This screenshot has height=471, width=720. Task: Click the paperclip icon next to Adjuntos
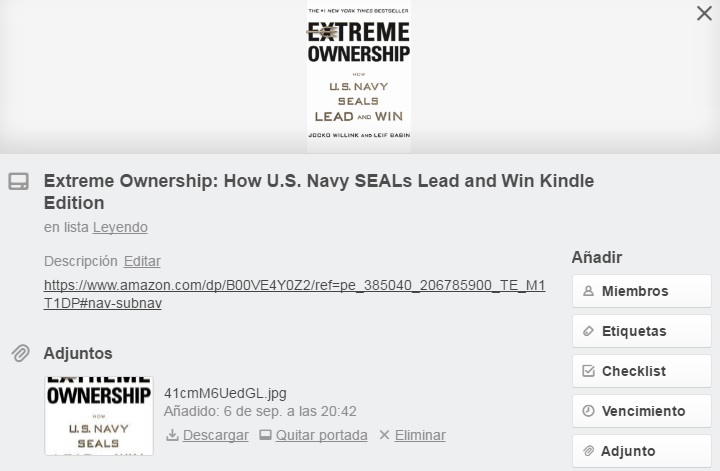(20, 353)
